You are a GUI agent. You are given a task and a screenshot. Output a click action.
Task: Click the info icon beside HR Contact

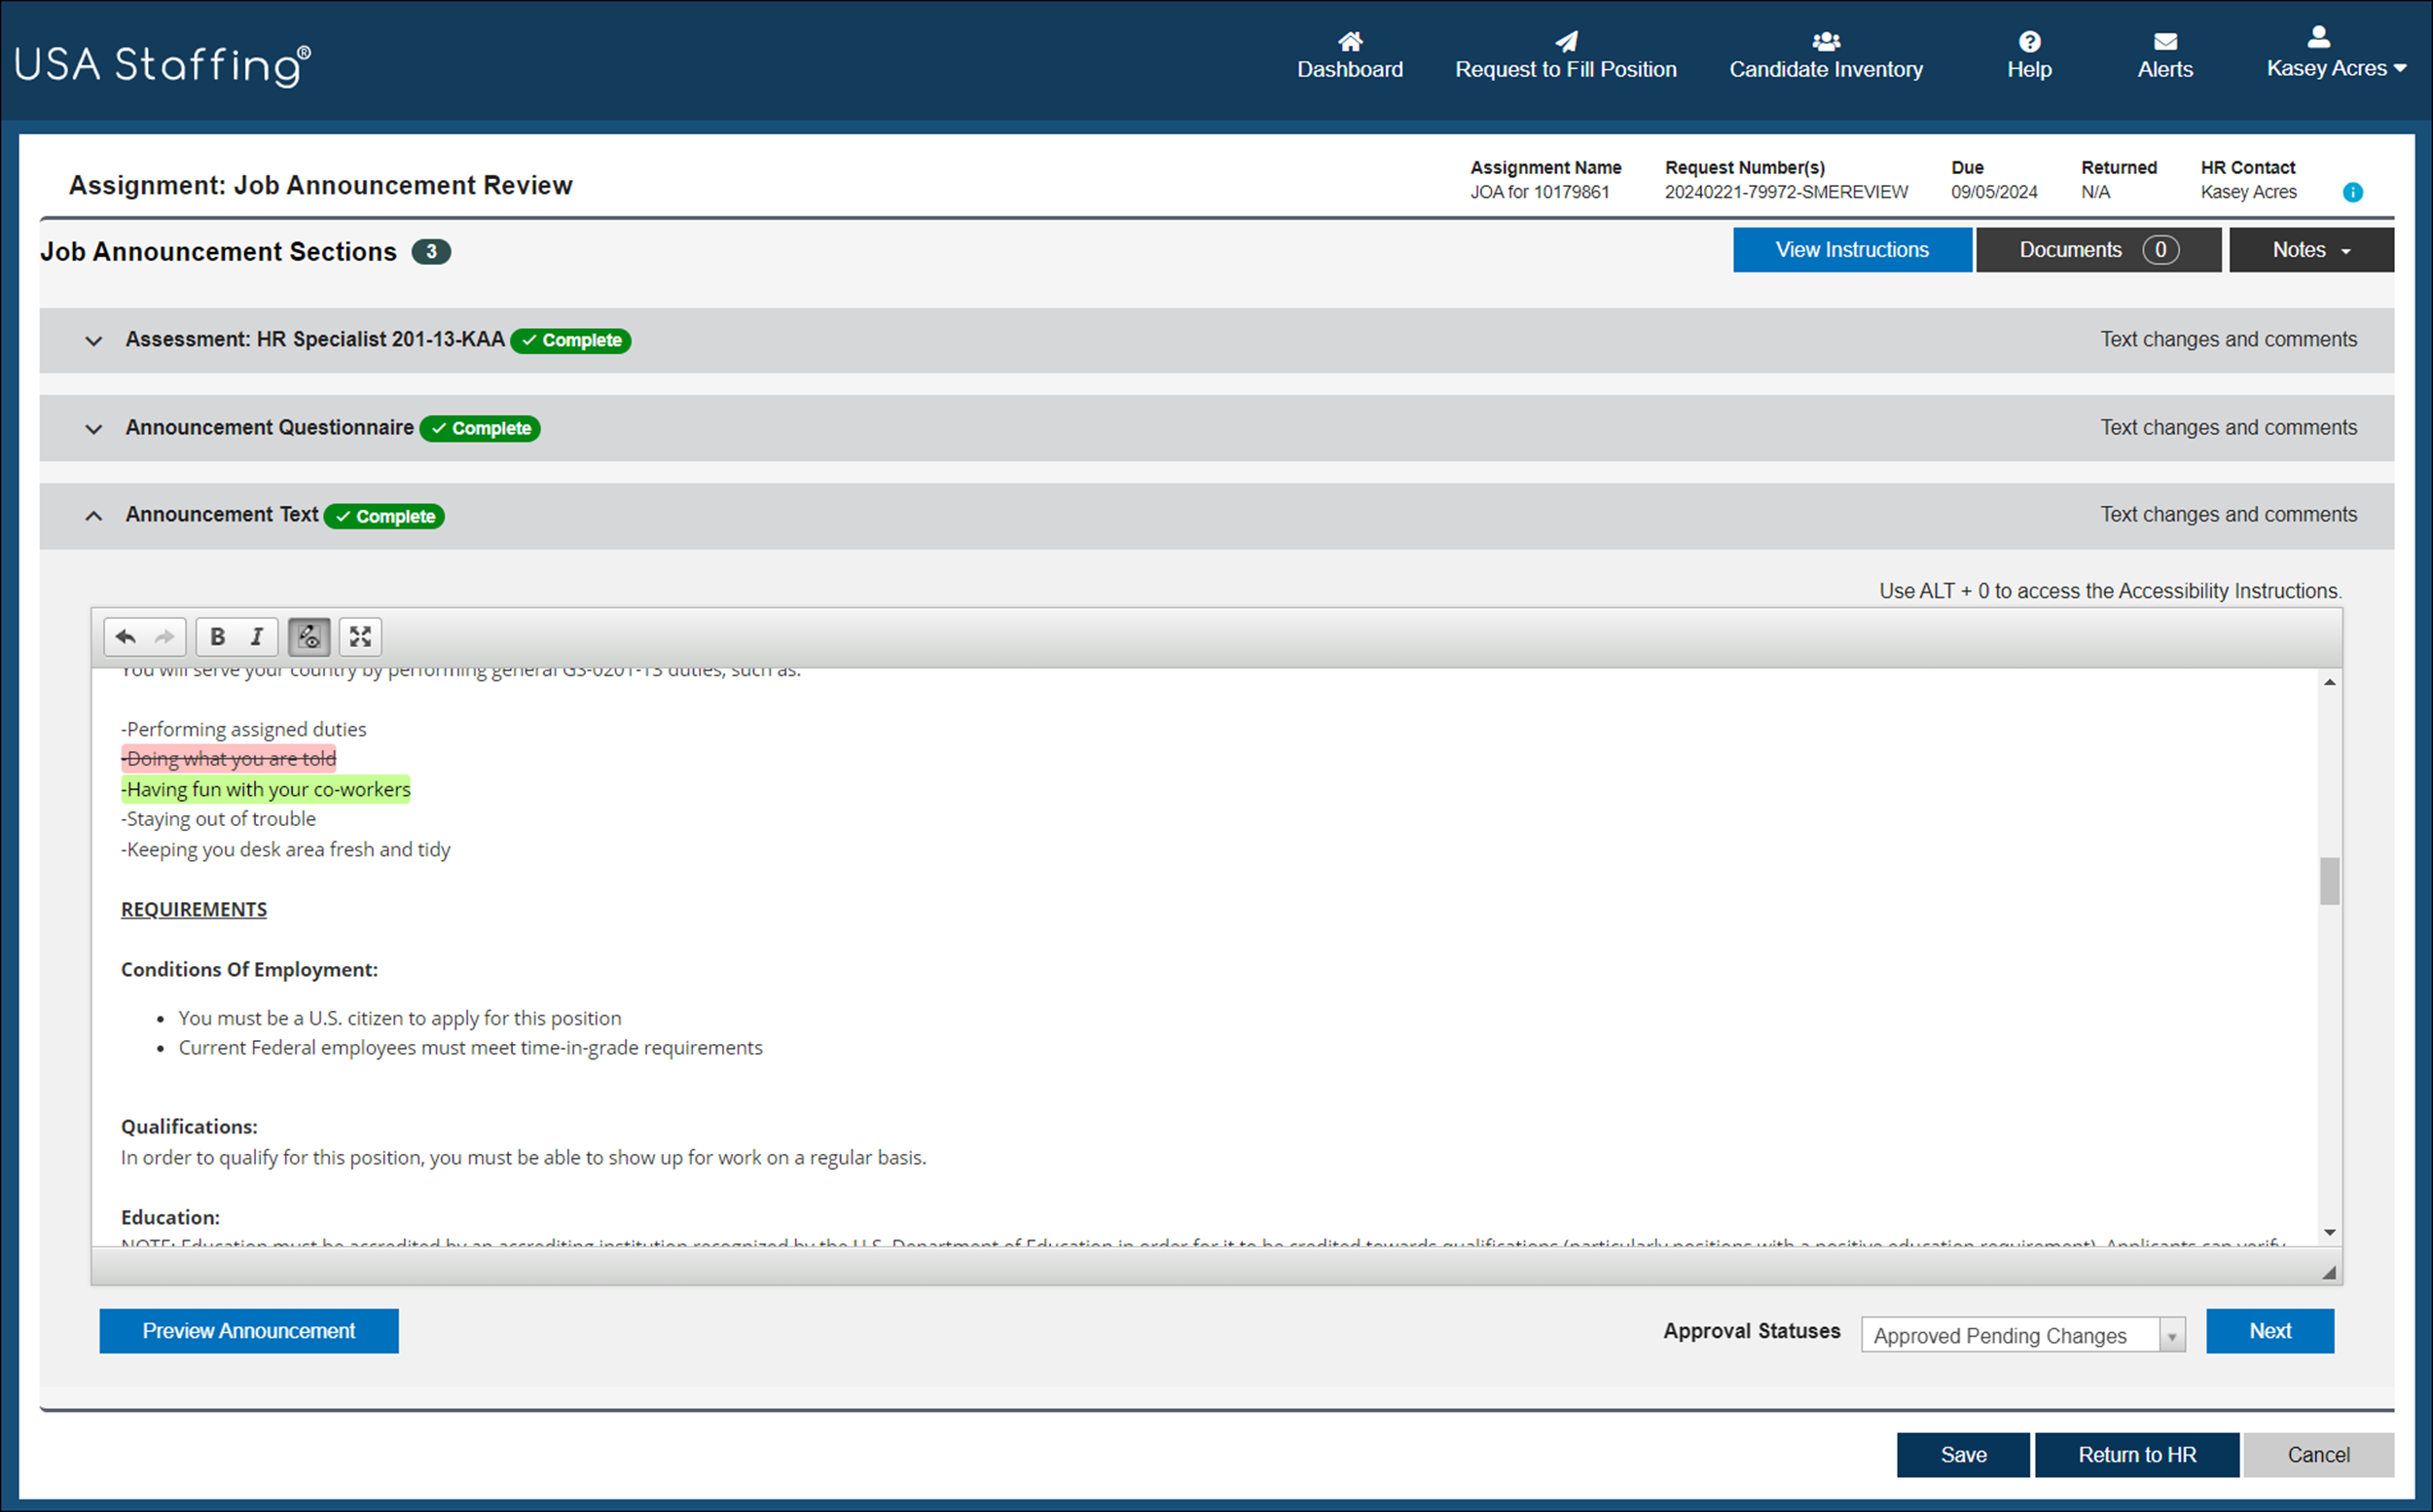[x=2352, y=193]
